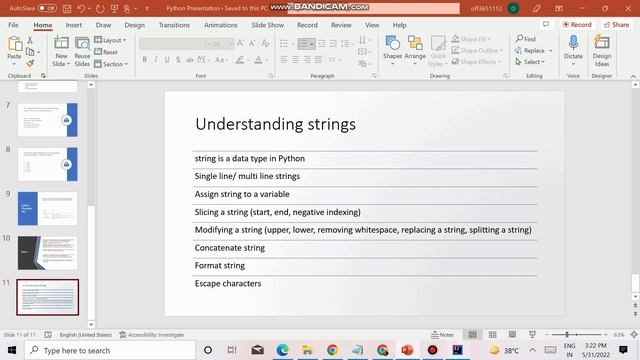
Task: Toggle Normal view button
Action: [472, 335]
